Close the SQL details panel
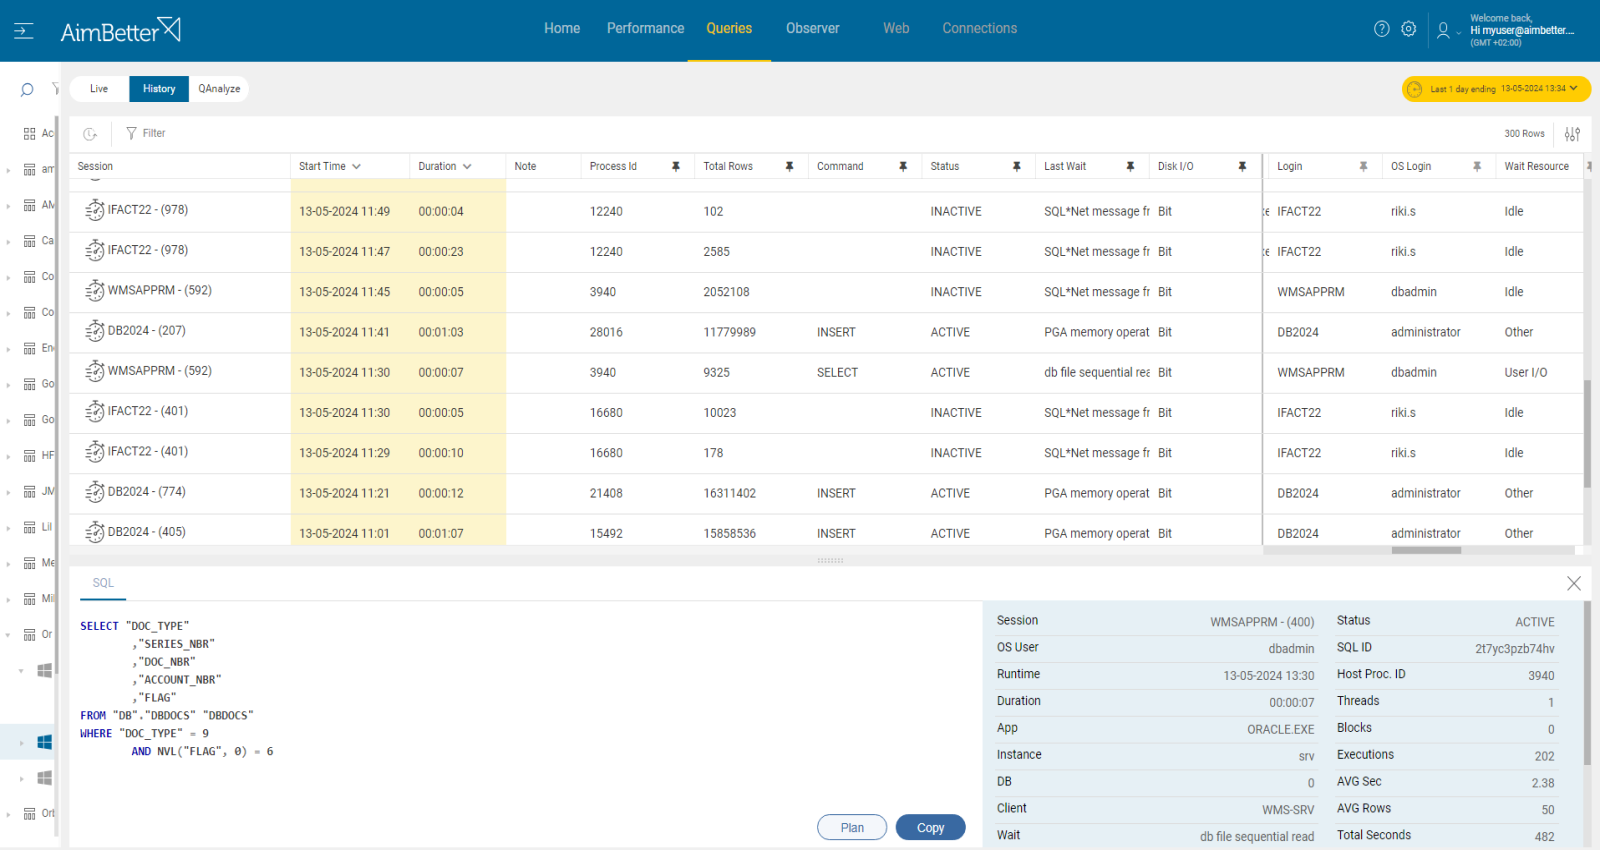The width and height of the screenshot is (1600, 850). coord(1574,583)
